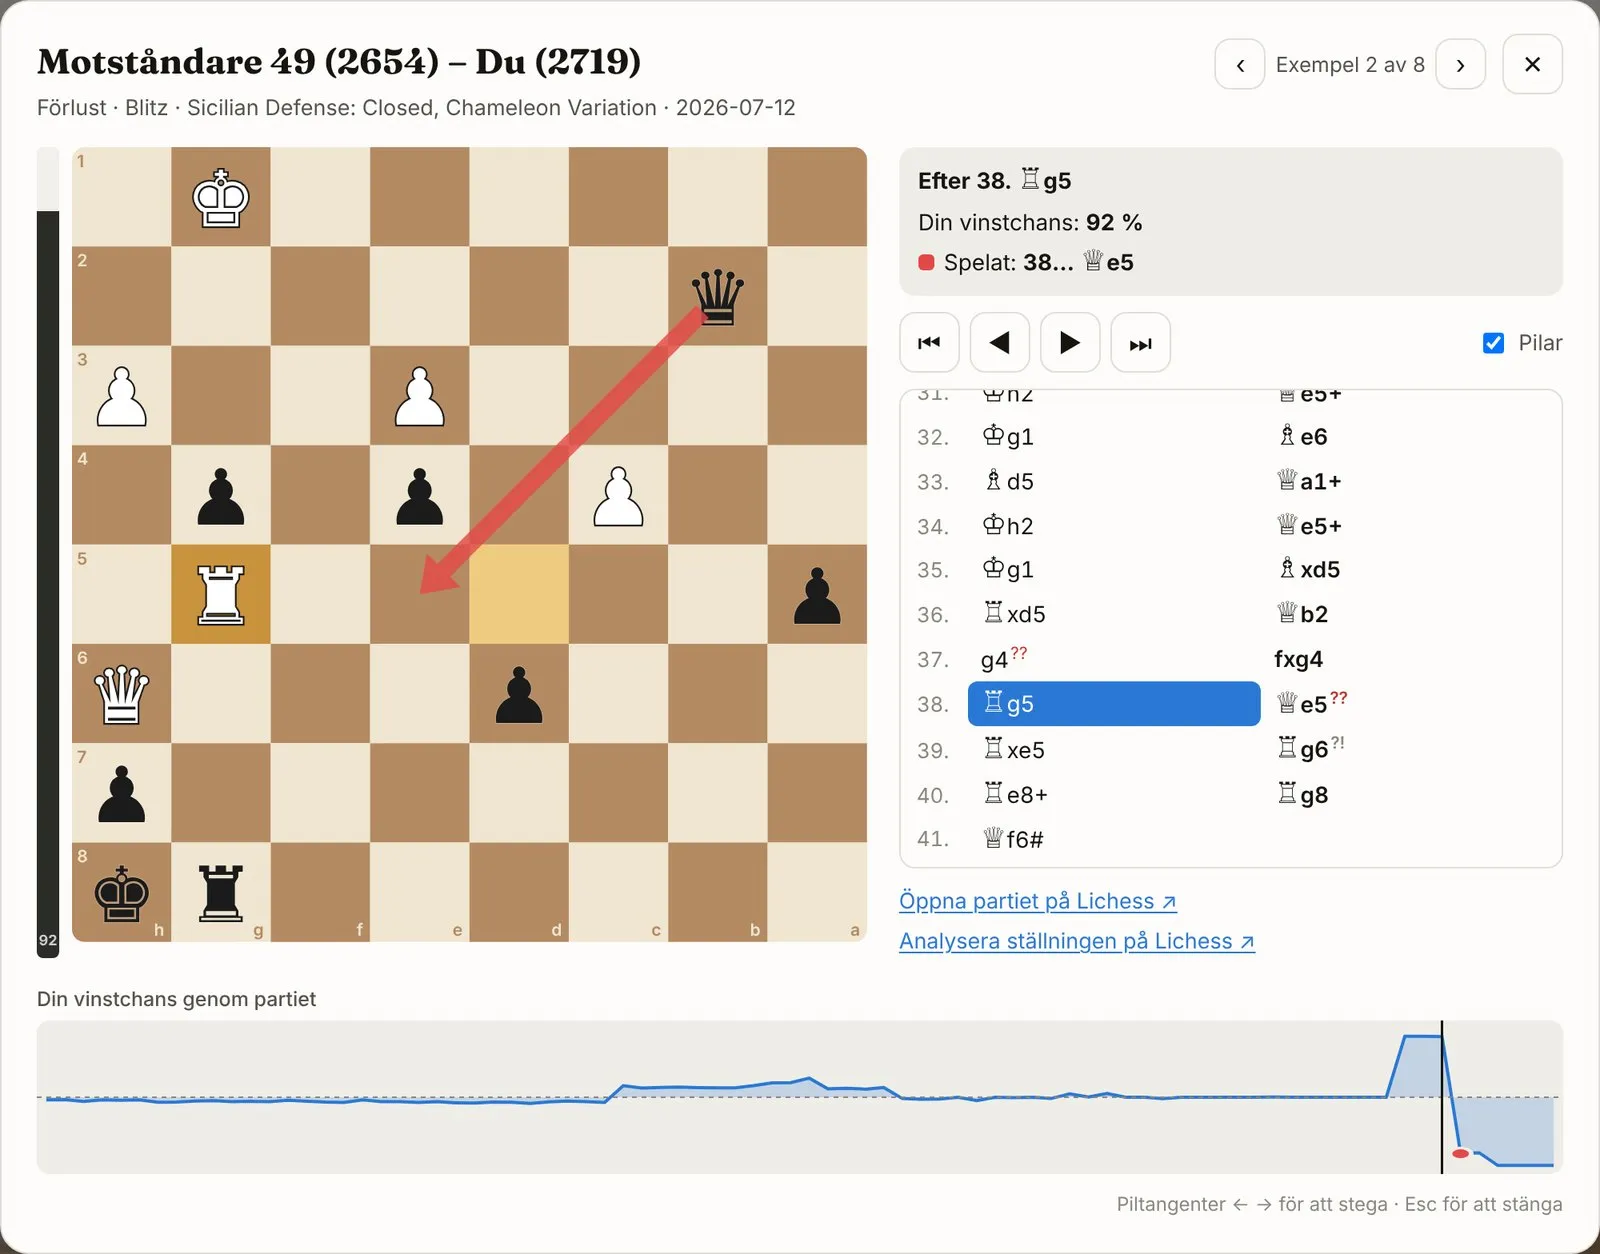The height and width of the screenshot is (1254, 1600).
Task: Step back one move
Action: [x=999, y=342]
